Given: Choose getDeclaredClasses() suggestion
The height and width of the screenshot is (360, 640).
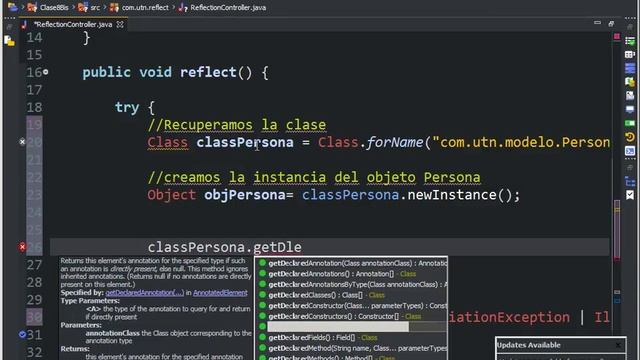Looking at the screenshot, I should [x=352, y=295].
